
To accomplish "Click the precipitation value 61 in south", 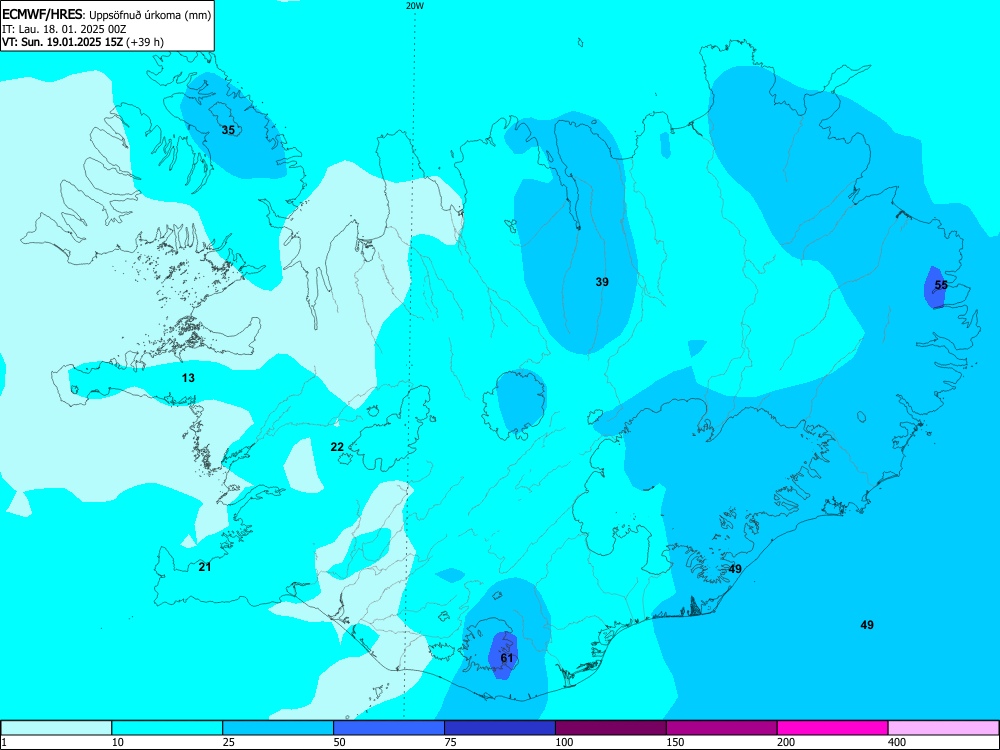I will (507, 658).
